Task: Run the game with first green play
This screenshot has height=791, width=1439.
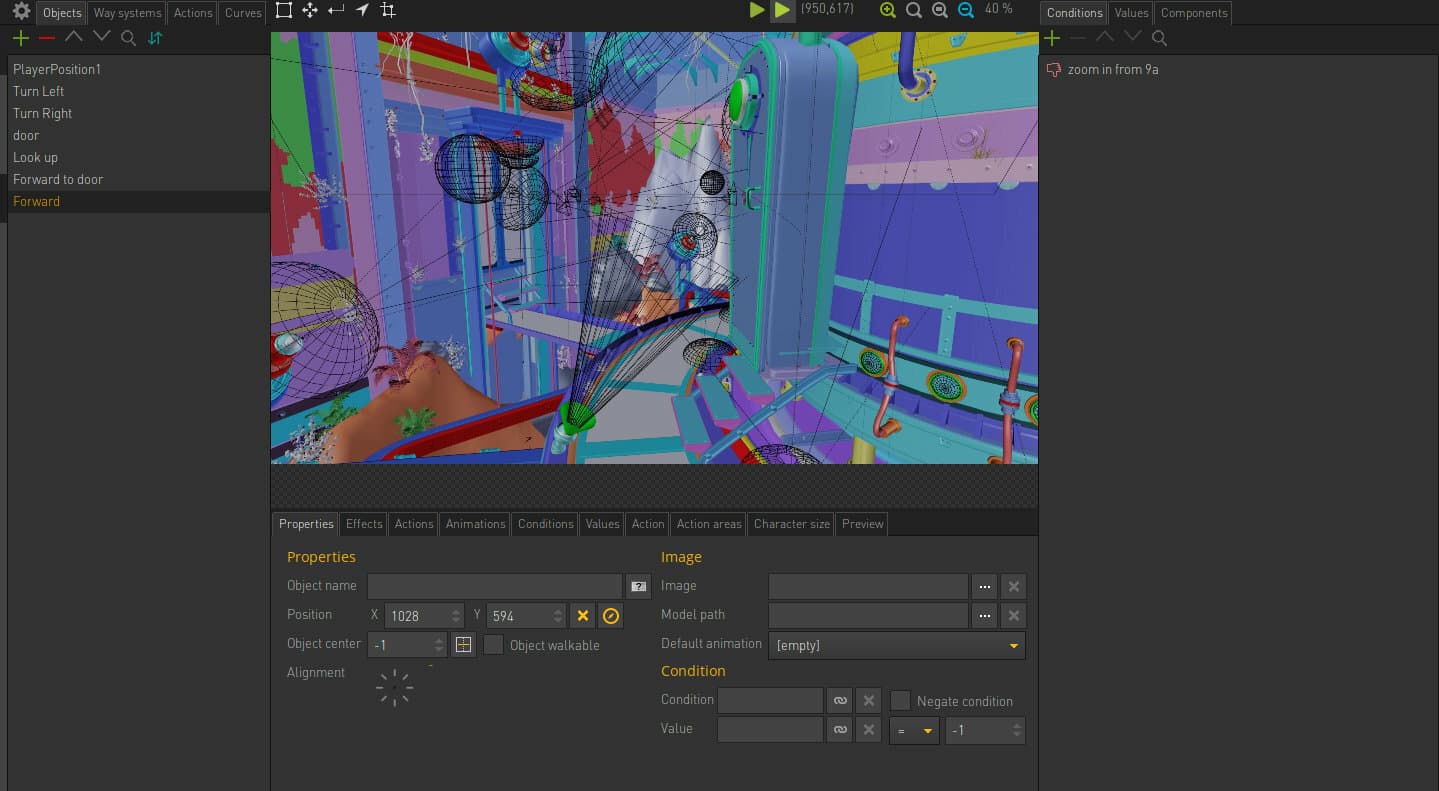Action: click(x=757, y=10)
